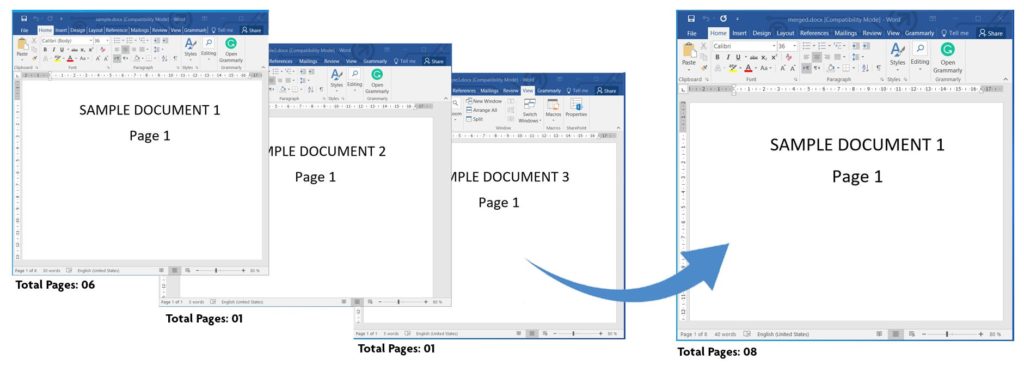Click Grow Font icon in merged.docx window
Viewport: 1024px width, 365px height.
782,68
